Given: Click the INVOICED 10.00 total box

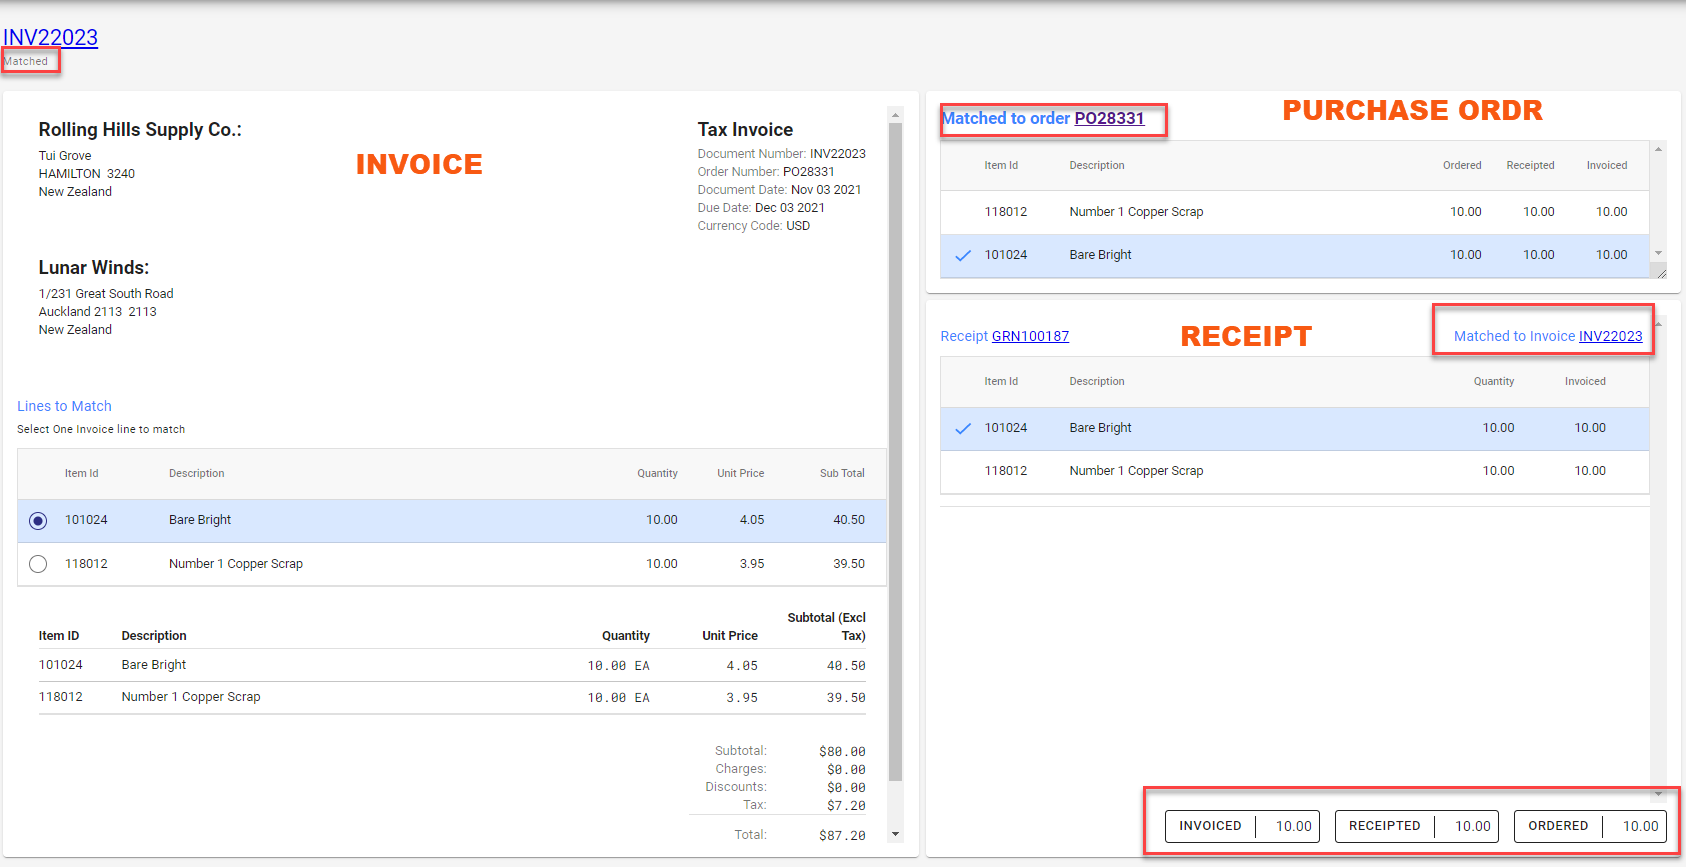Looking at the screenshot, I should 1242,826.
